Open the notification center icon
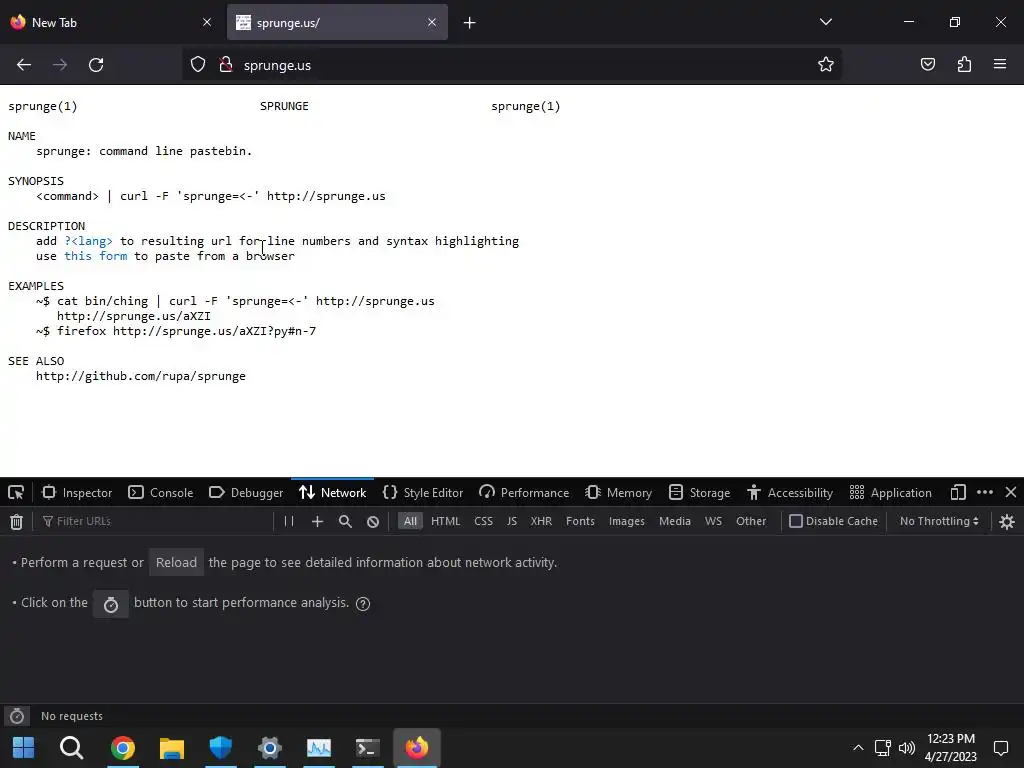1024x768 pixels. pos(1000,748)
